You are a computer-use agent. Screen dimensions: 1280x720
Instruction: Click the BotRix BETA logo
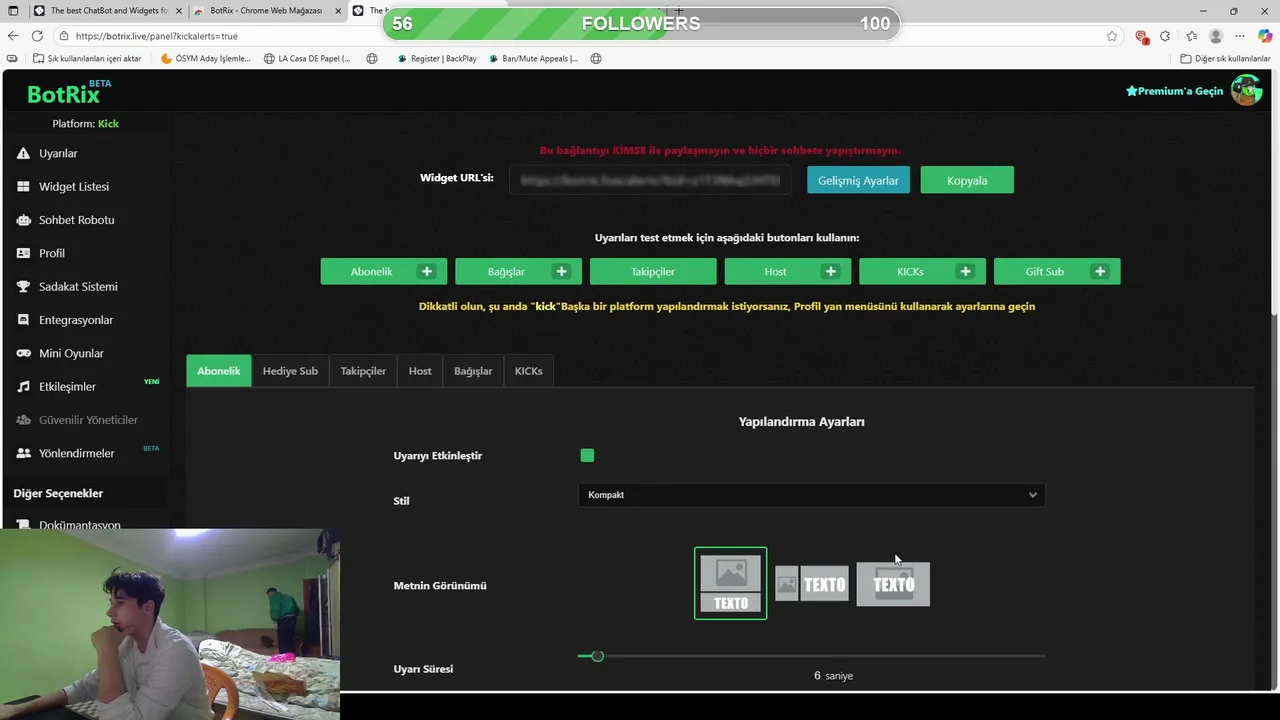coord(68,93)
